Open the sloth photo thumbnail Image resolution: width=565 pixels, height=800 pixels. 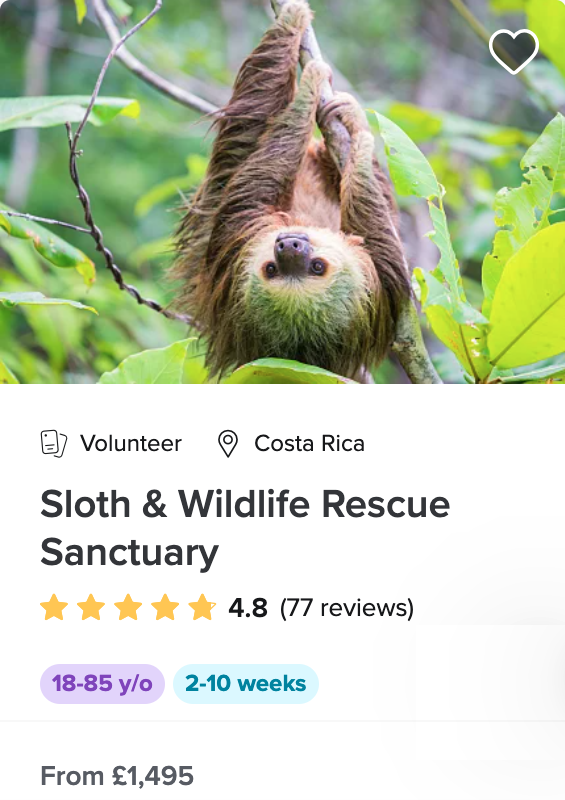[x=282, y=191]
